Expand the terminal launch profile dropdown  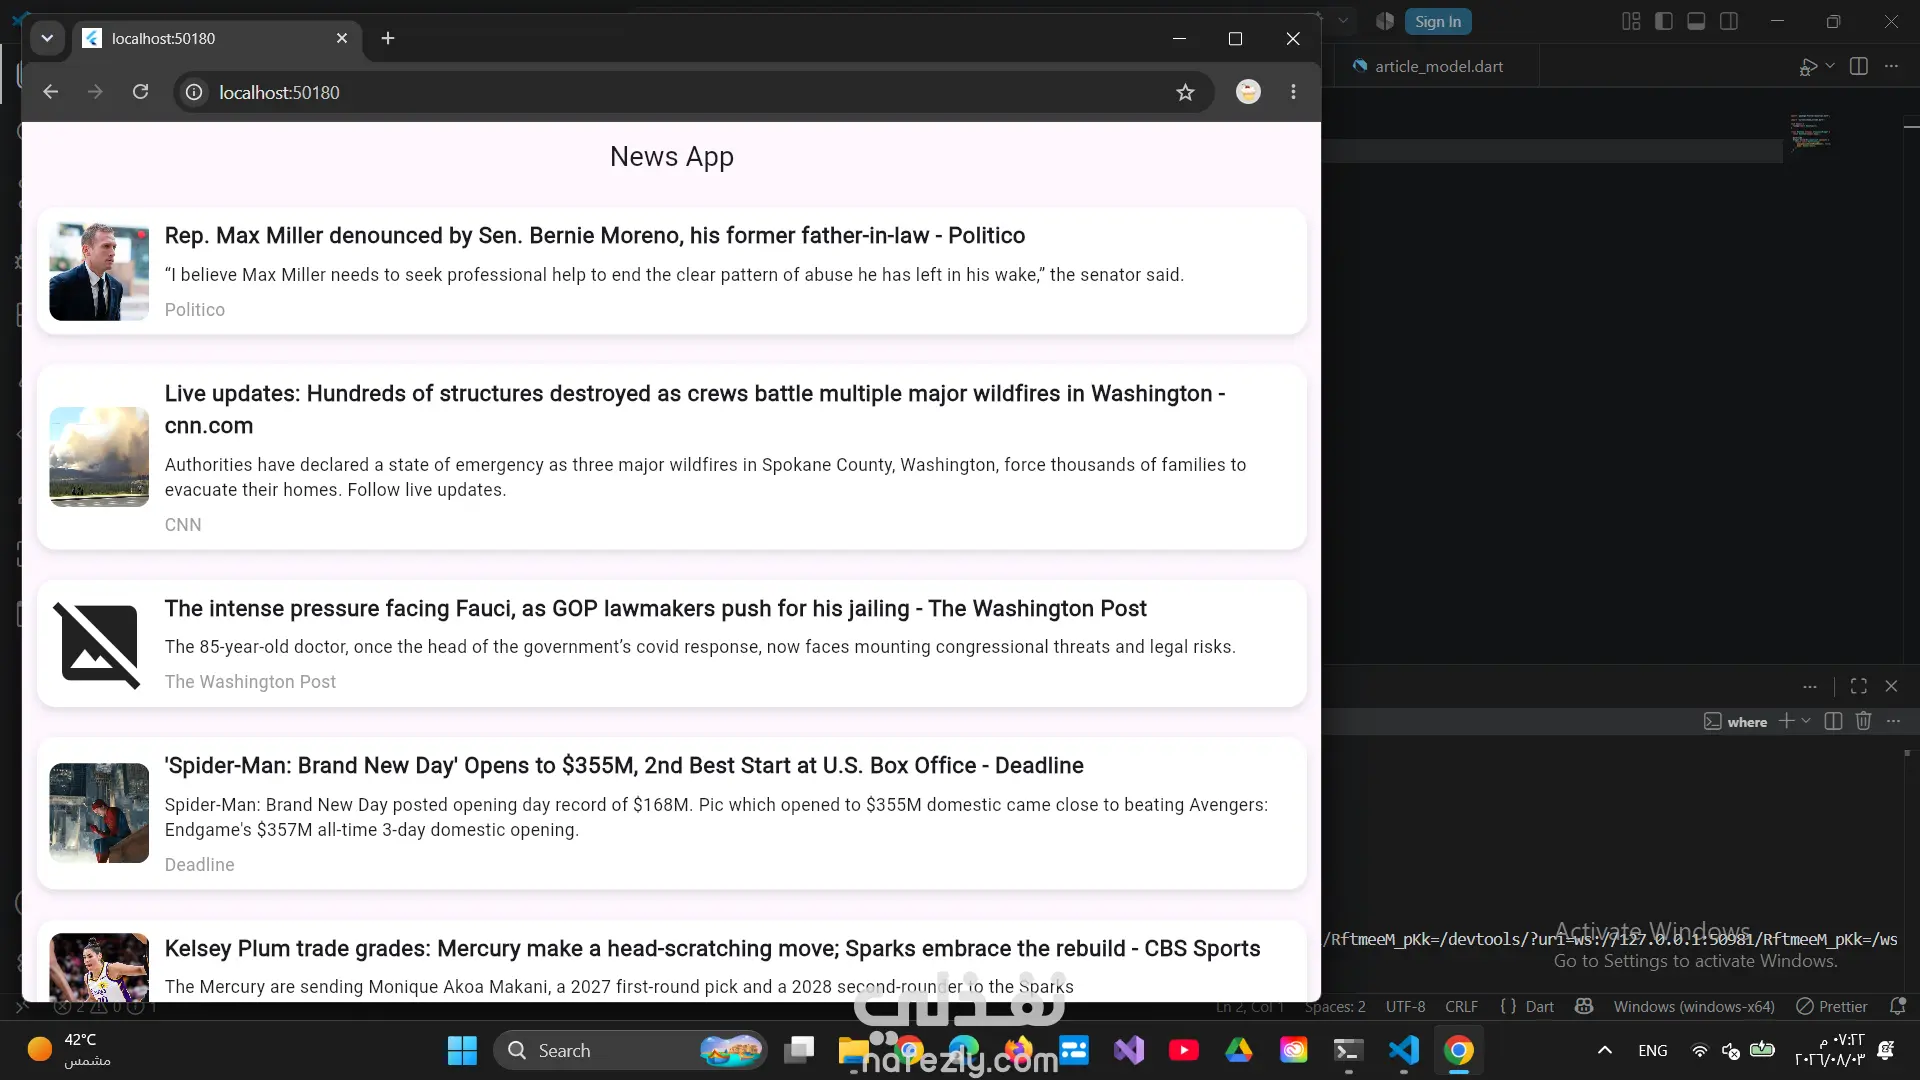pyautogui.click(x=1806, y=721)
